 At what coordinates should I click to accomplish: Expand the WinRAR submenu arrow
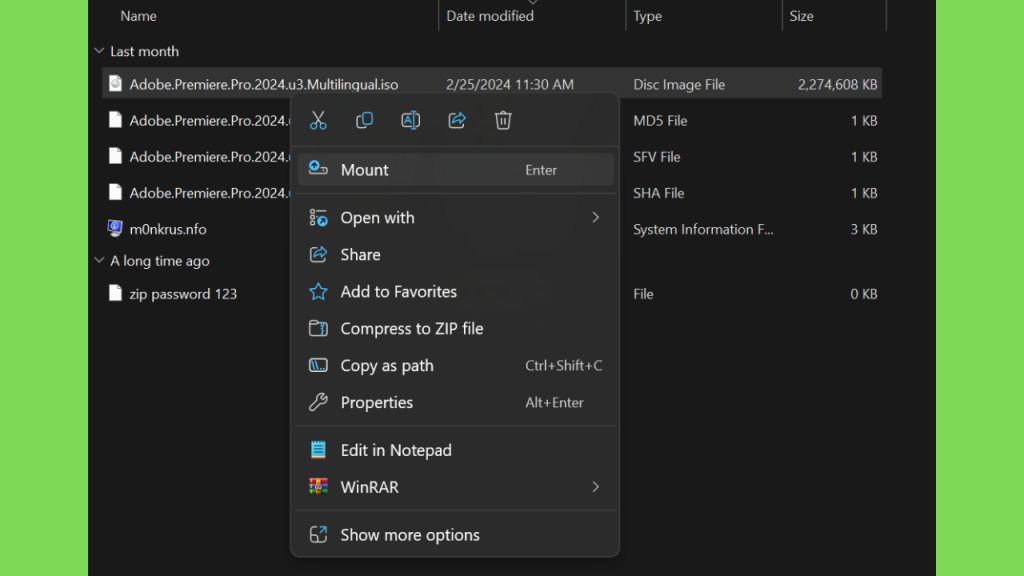click(x=596, y=487)
